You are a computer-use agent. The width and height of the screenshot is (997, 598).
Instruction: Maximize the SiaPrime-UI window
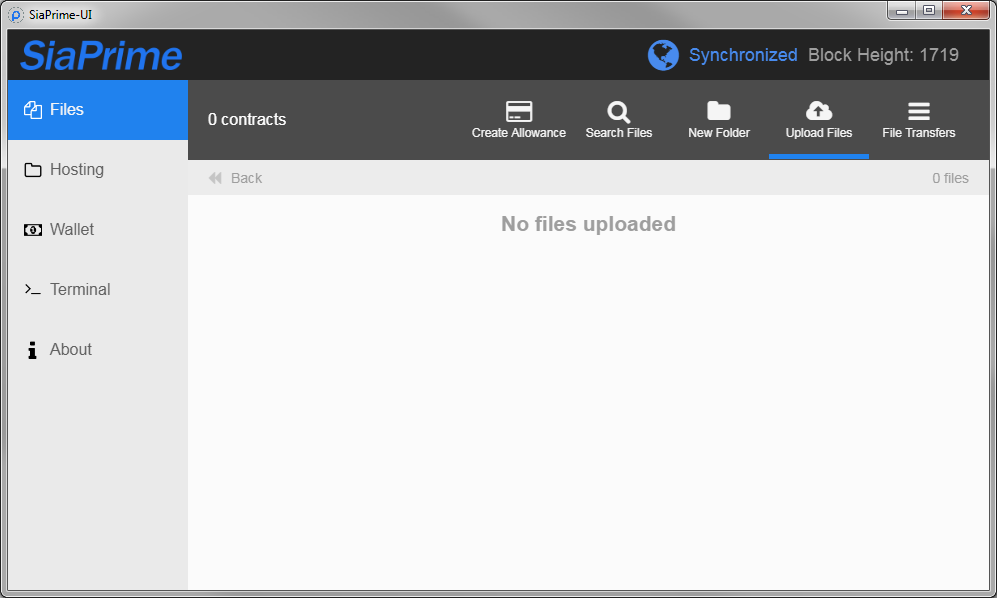pos(929,10)
